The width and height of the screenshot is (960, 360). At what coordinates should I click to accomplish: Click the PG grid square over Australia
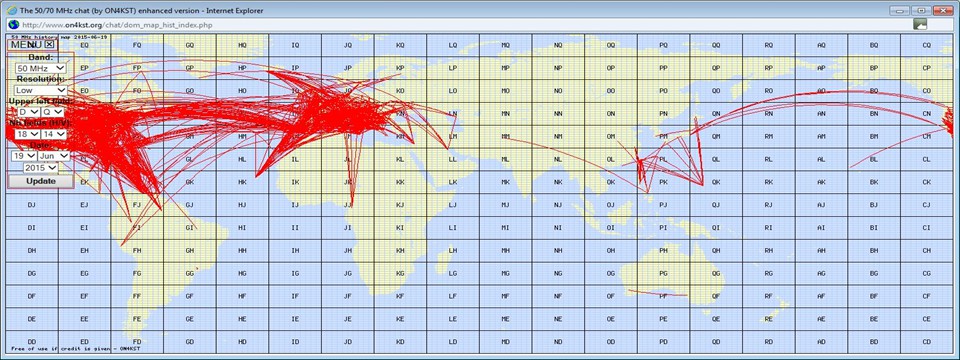tap(663, 273)
